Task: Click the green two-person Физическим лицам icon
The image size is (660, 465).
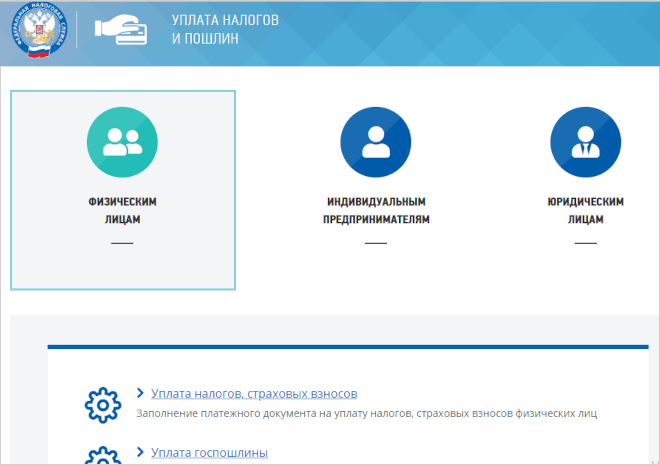Action: [122, 142]
